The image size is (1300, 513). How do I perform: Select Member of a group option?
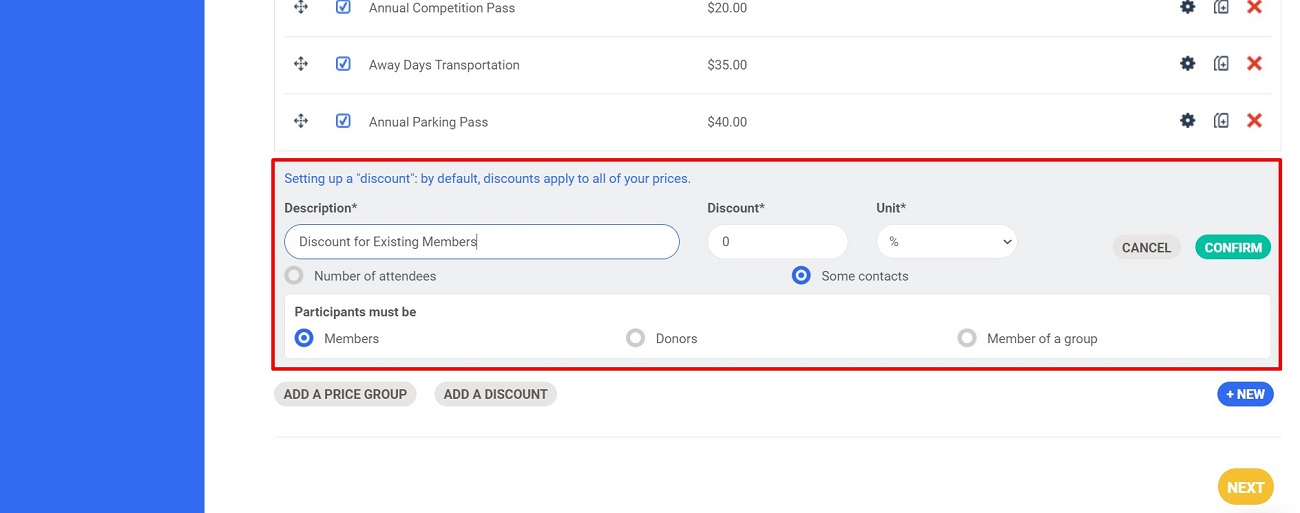click(x=966, y=339)
